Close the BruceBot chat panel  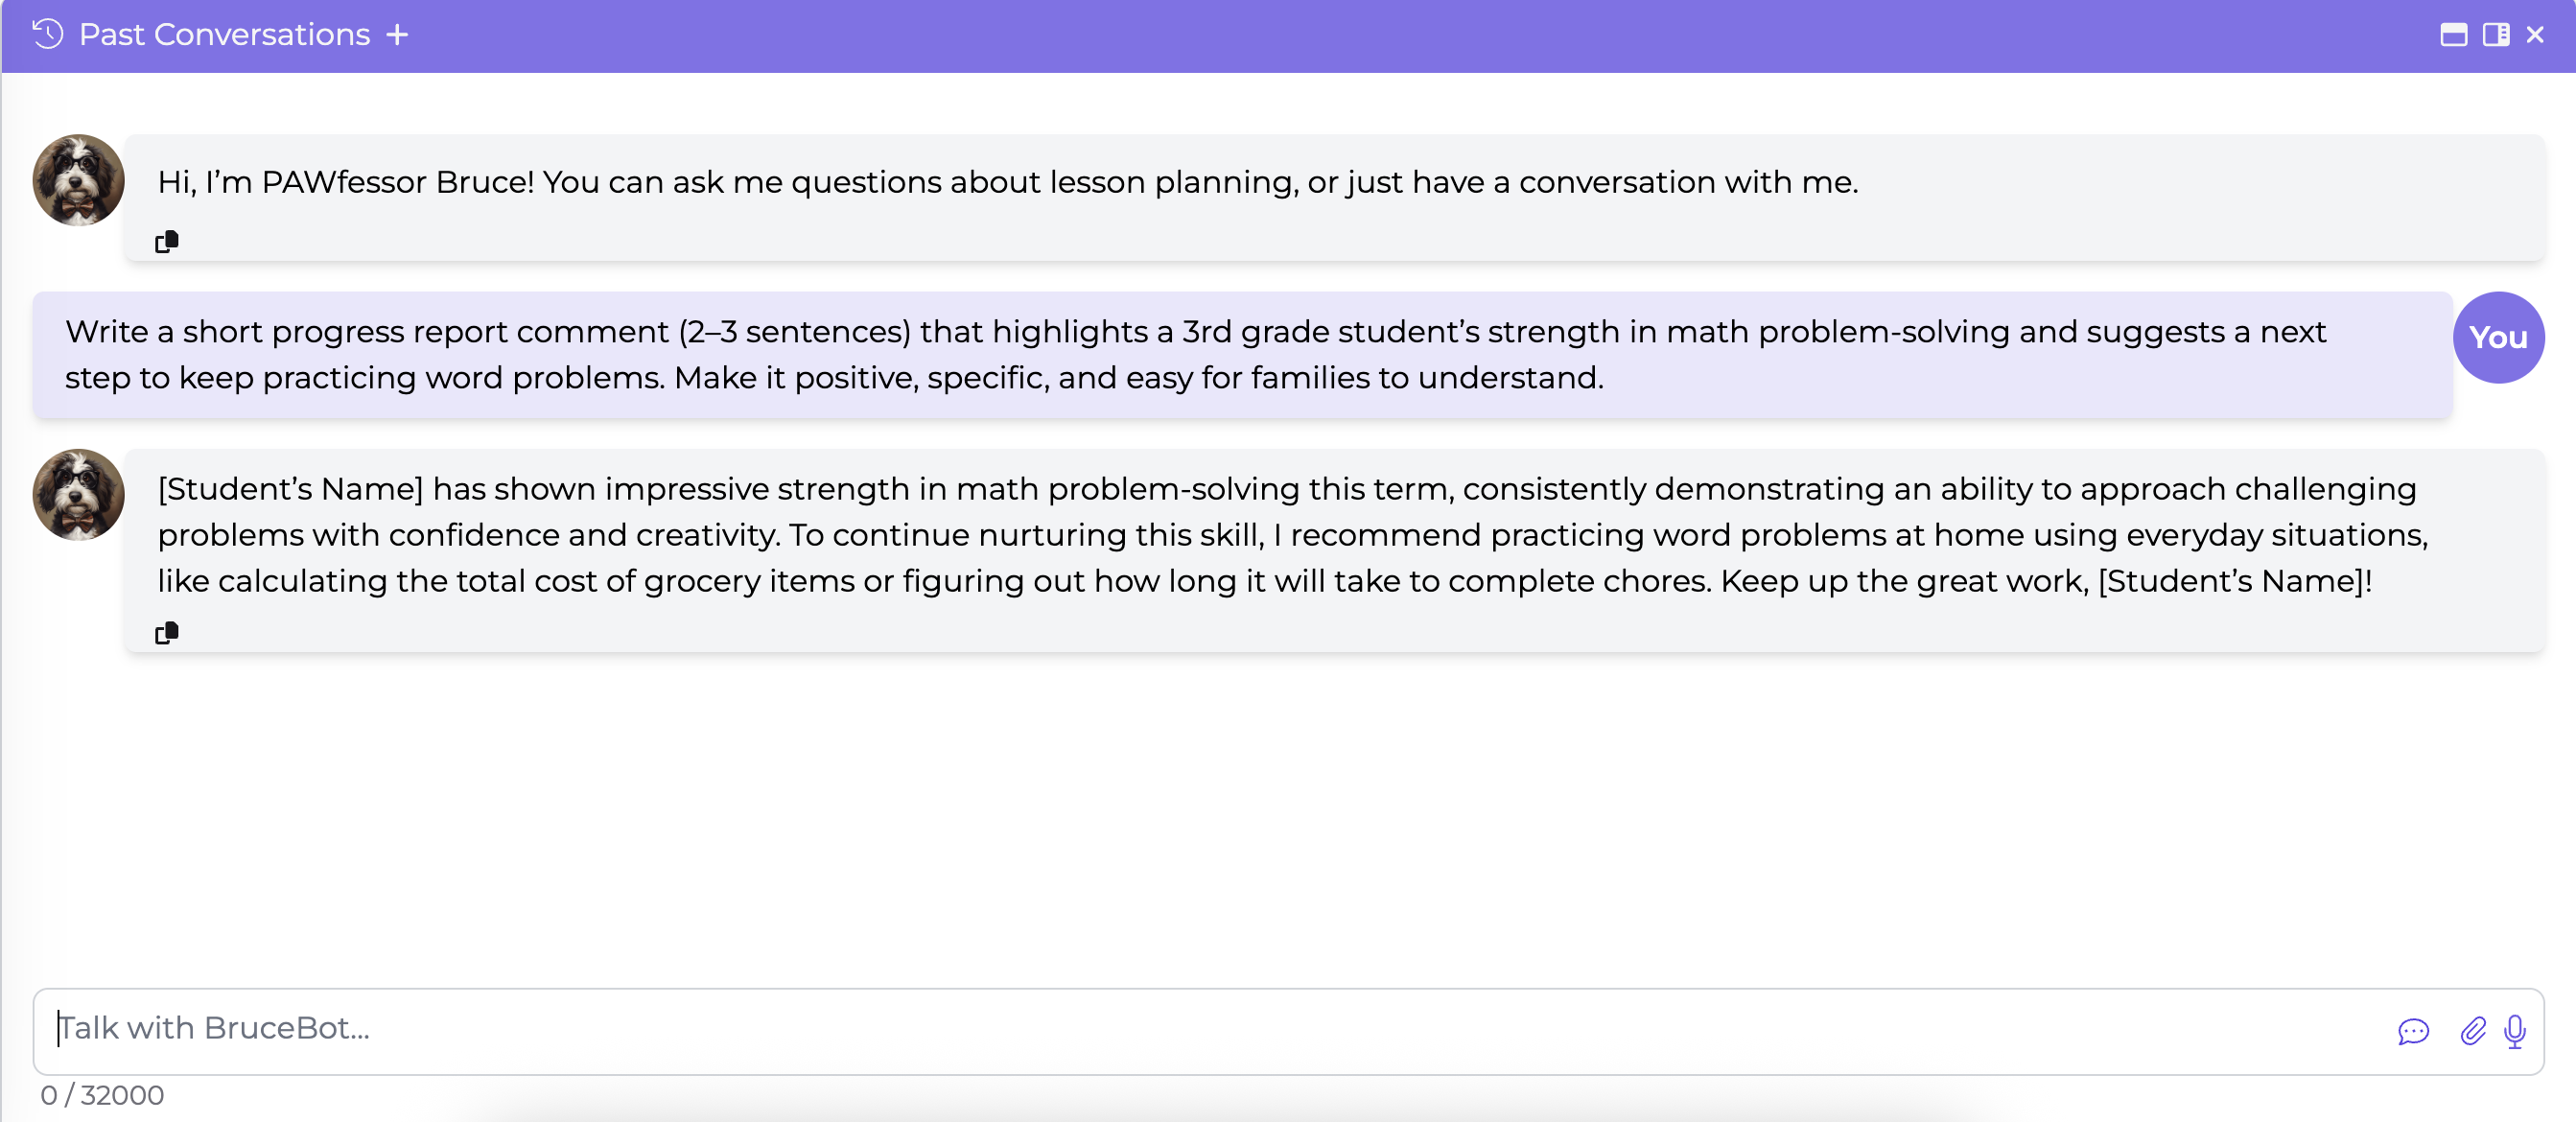(x=2534, y=35)
